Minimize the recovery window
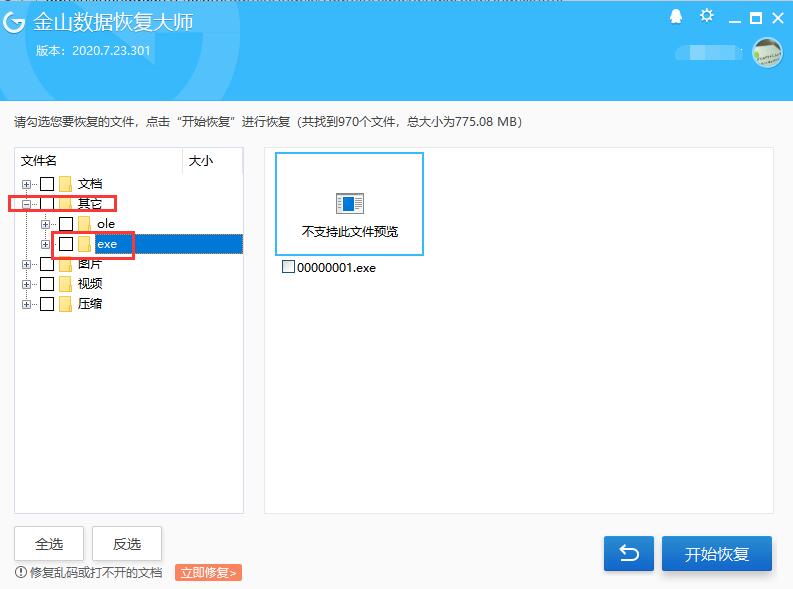This screenshot has height=589, width=793. [x=735, y=20]
